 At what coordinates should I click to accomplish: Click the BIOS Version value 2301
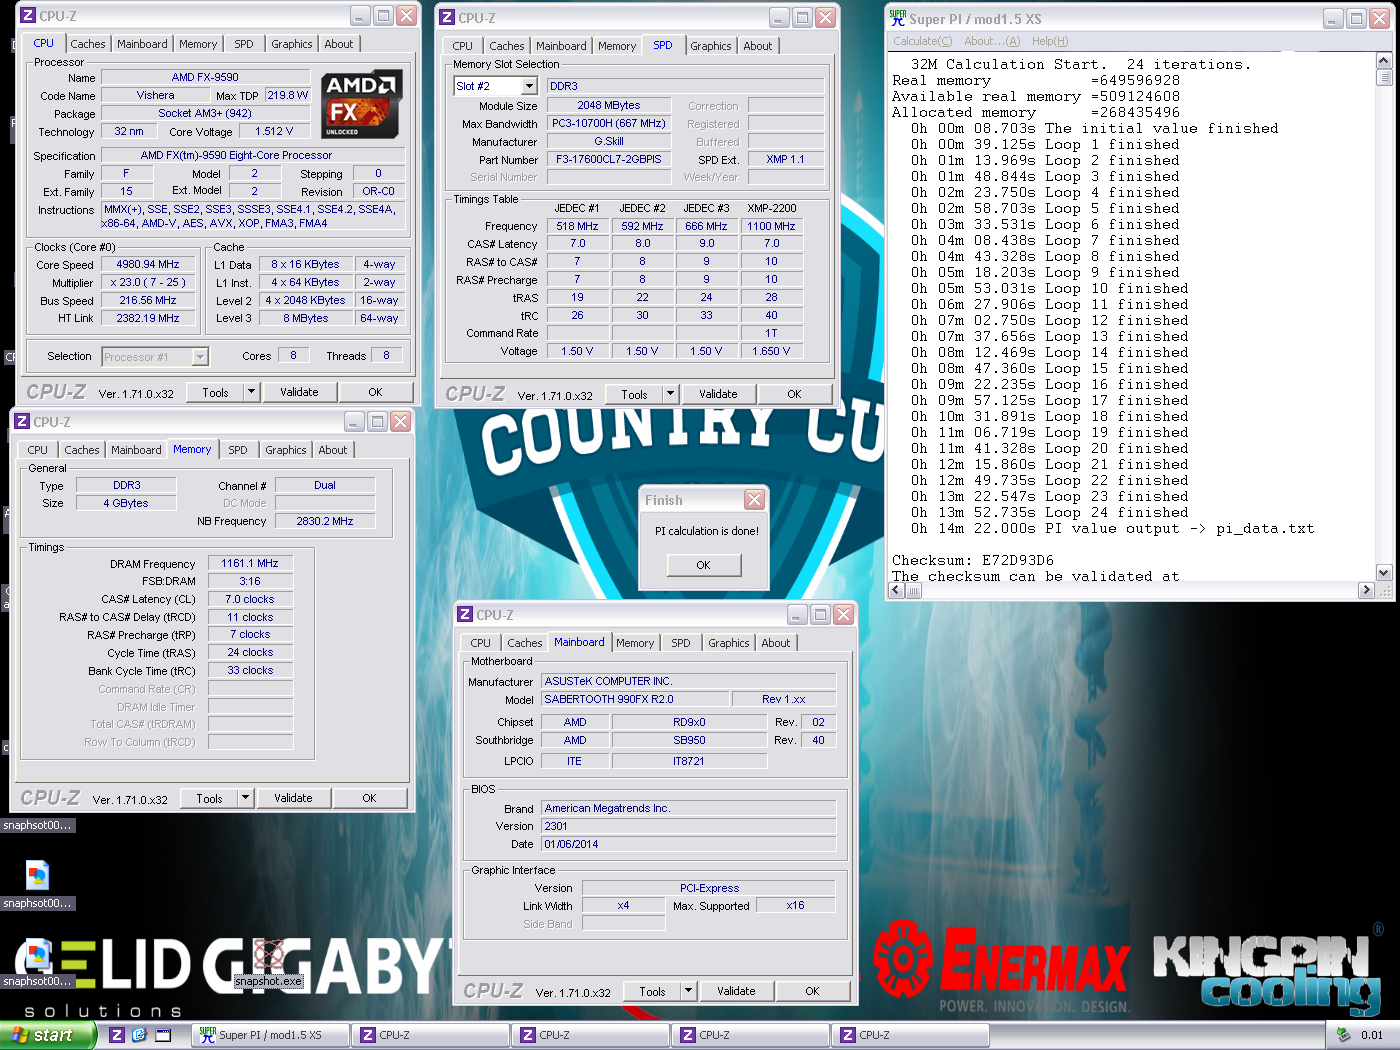(x=689, y=826)
